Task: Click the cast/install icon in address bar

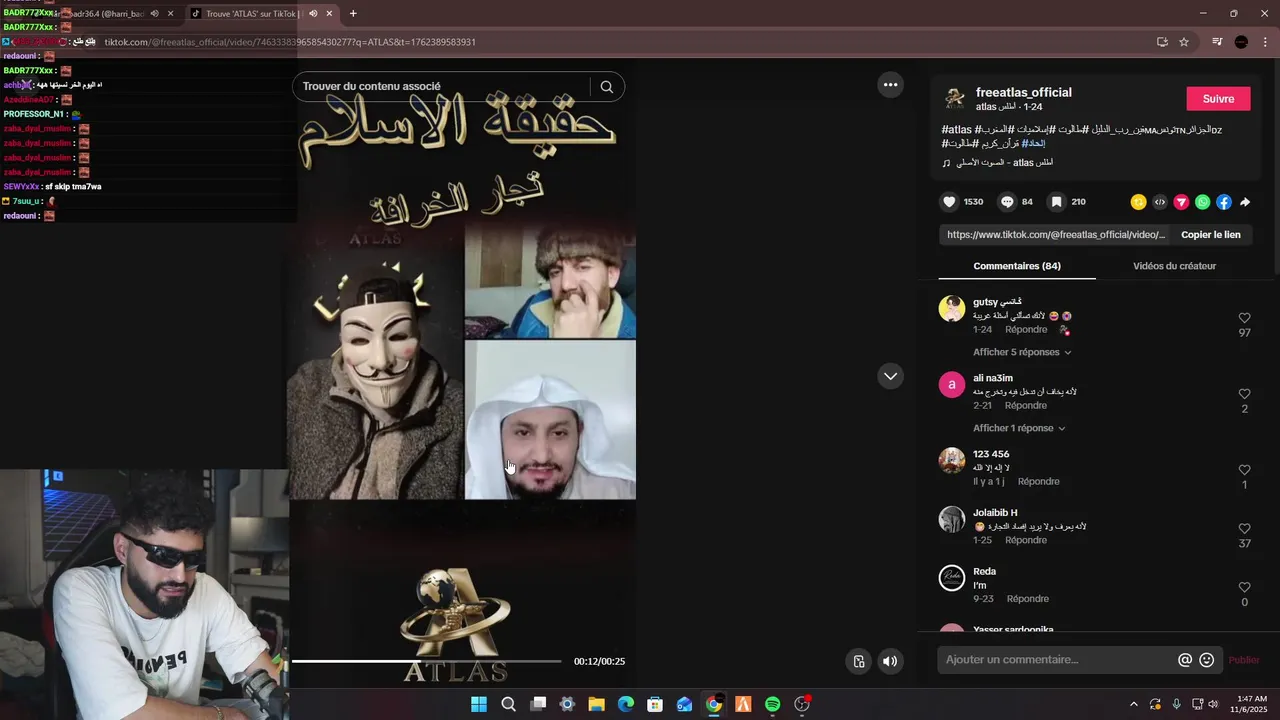Action: [x=1162, y=42]
